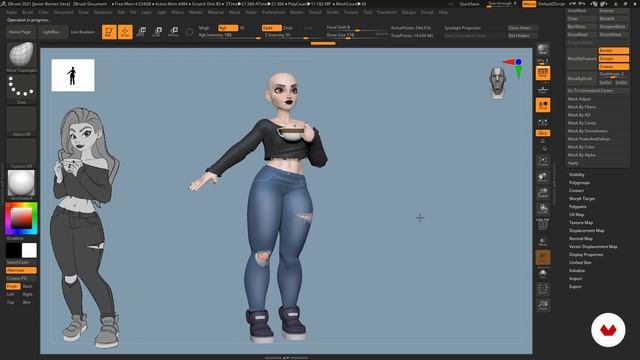Enable the Zsub button
The image size is (640, 360).
pyautogui.click(x=289, y=28)
